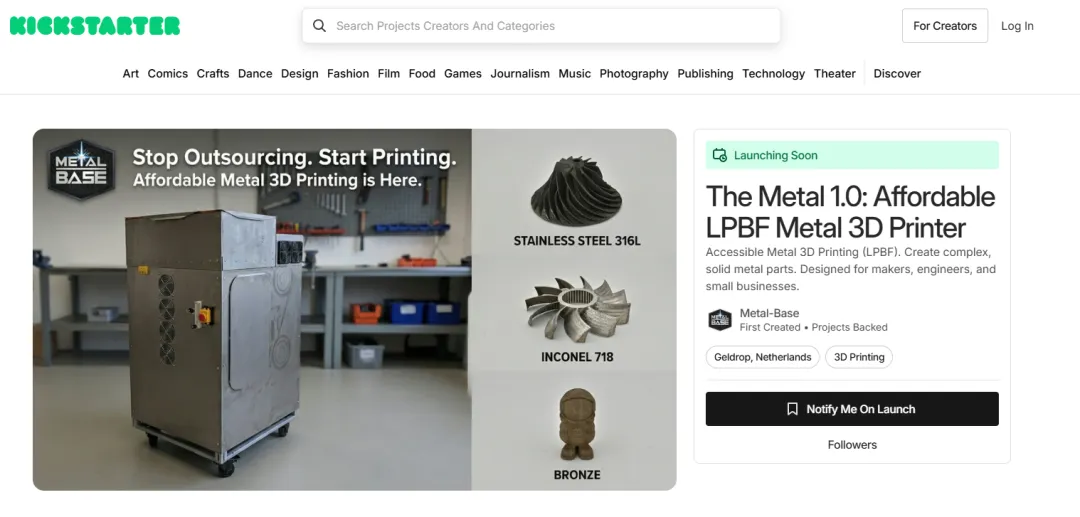The image size is (1080, 517).
Task: Open the Metal-Base creator profile link
Action: point(769,313)
